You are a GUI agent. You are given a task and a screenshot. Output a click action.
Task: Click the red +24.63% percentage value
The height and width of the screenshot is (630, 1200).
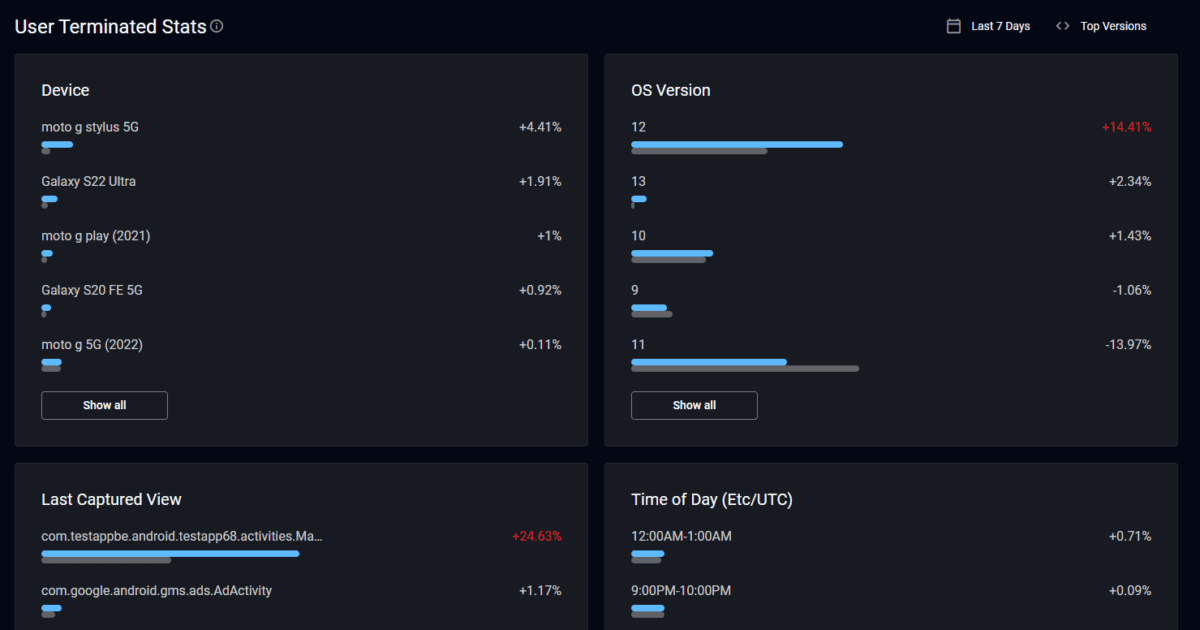(x=537, y=536)
